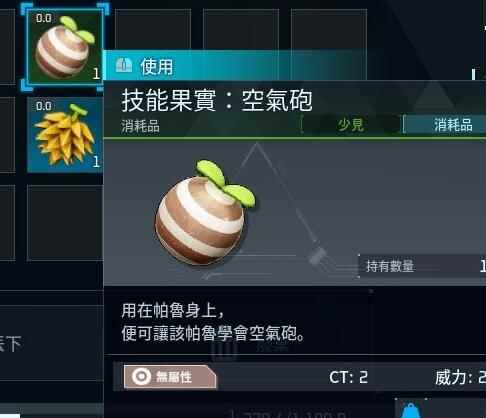Screen dimensions: 486x418
Task: Select the empty slot right of Skill Fruit
Action: [153, 30]
